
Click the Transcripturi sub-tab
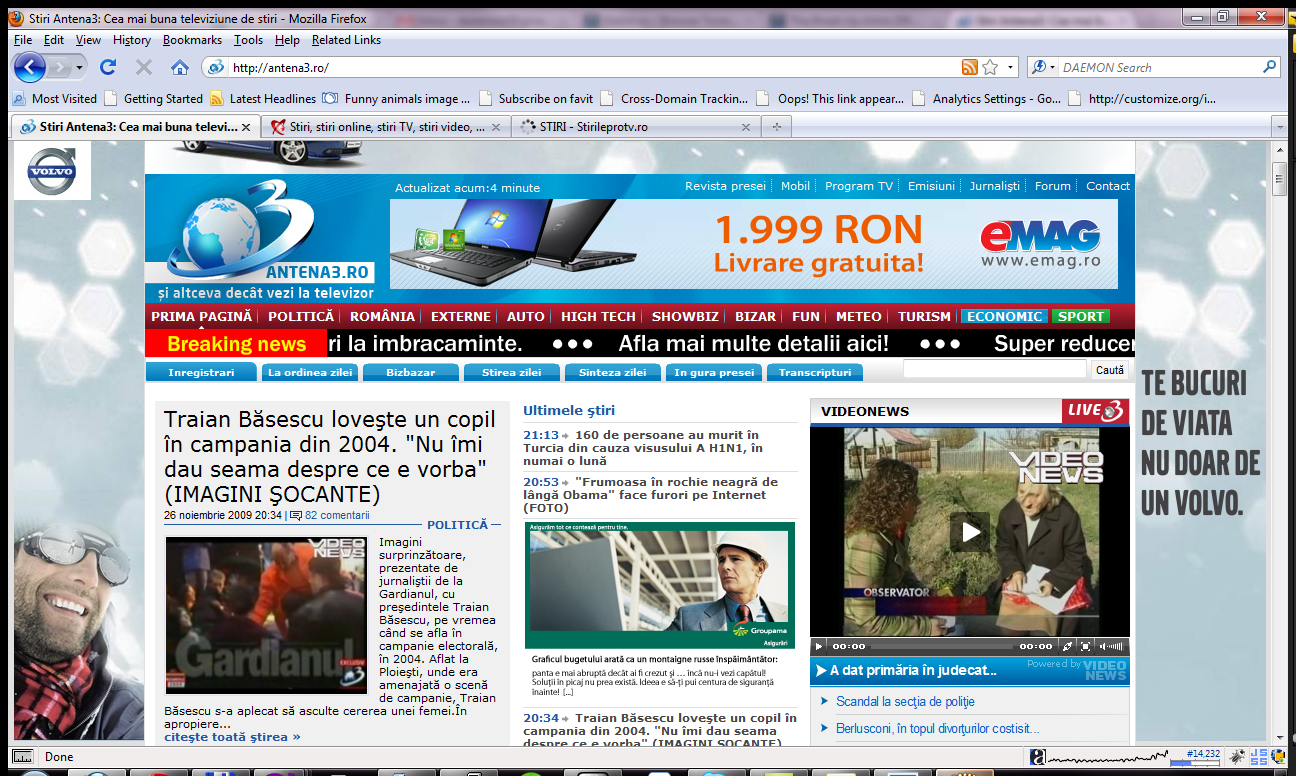[814, 372]
